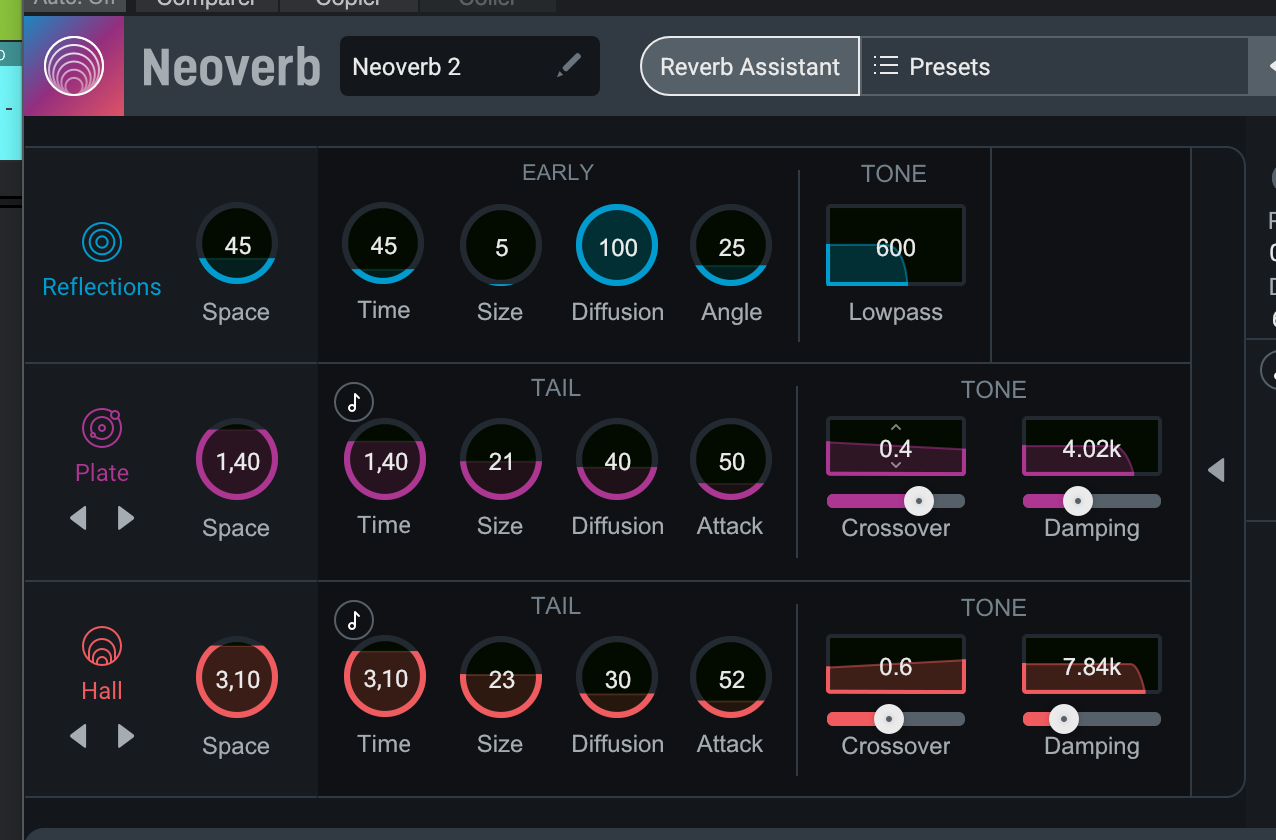Click the Neoverb 2 preset name field
The height and width of the screenshot is (840, 1276).
coord(440,66)
